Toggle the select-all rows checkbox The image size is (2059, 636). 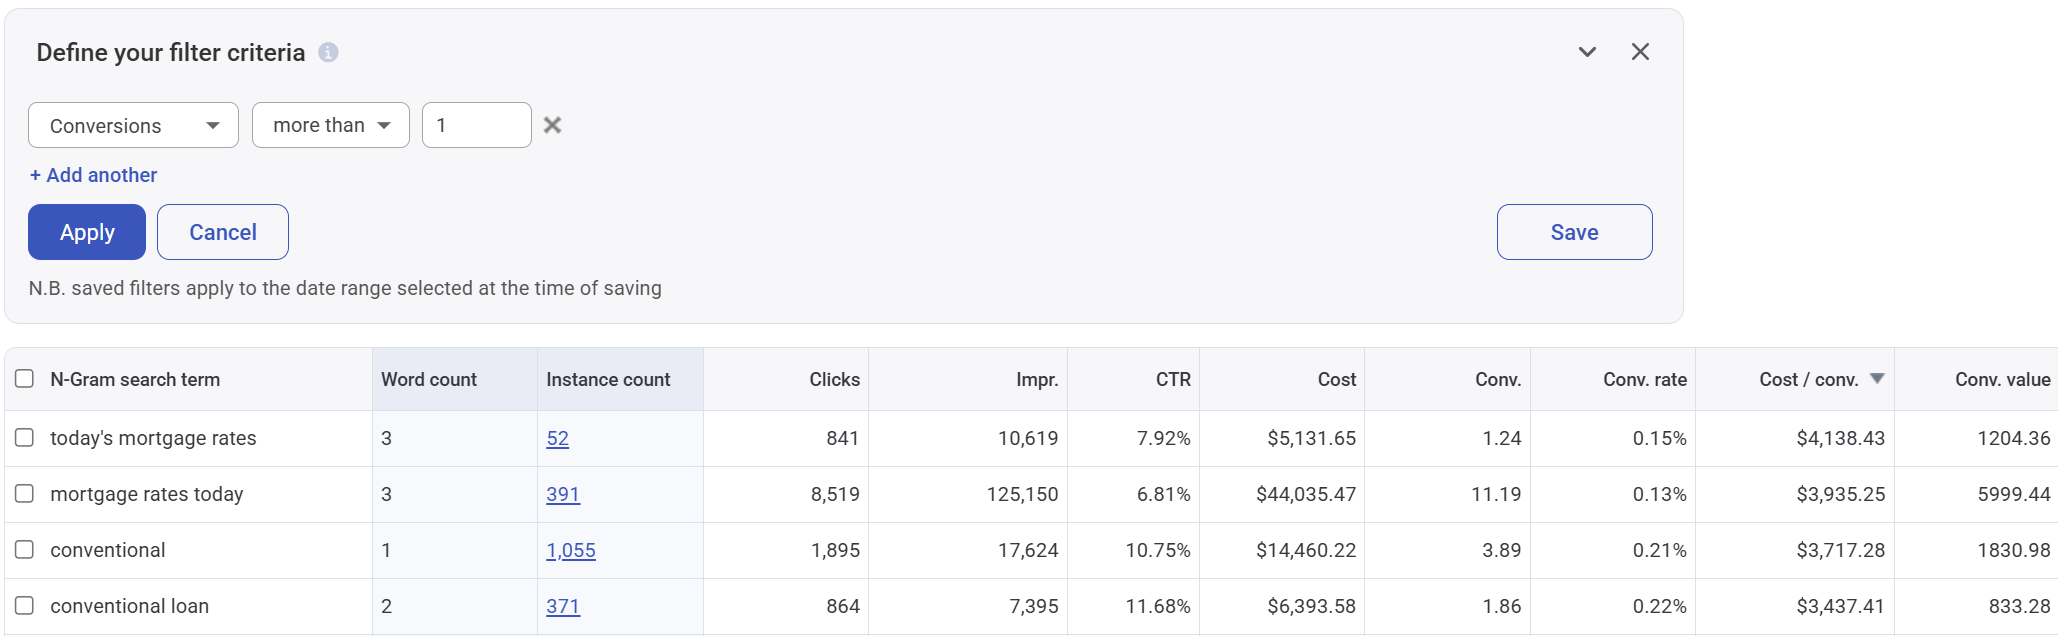coord(25,379)
